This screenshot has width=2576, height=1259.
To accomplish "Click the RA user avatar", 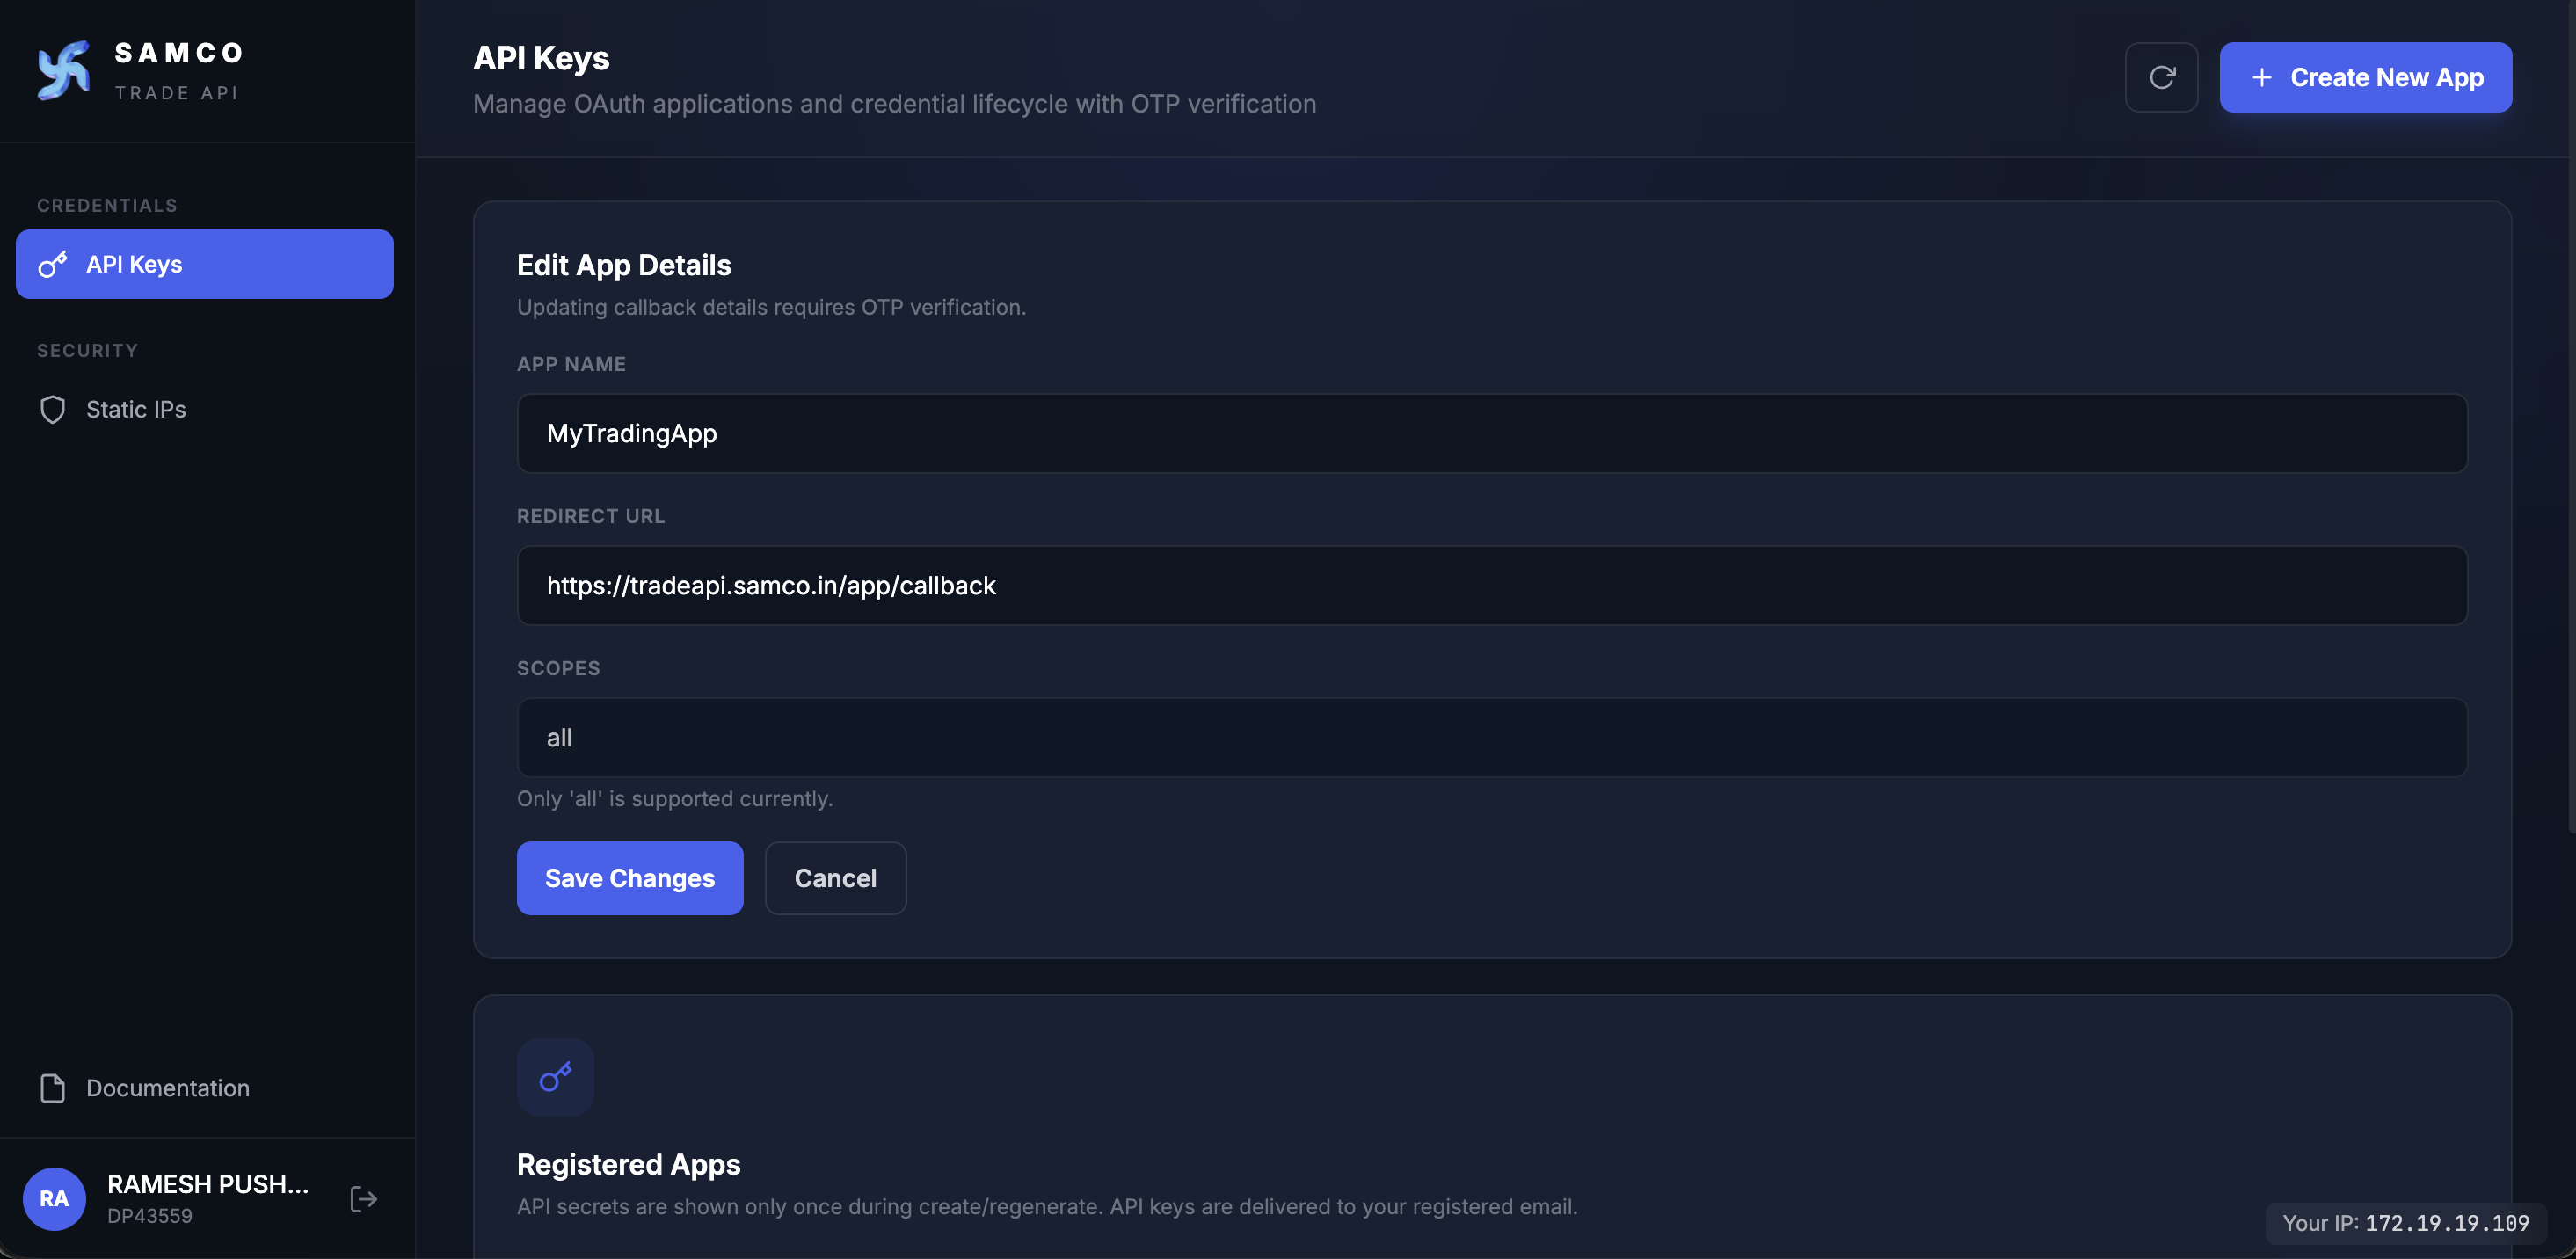I will tap(54, 1199).
